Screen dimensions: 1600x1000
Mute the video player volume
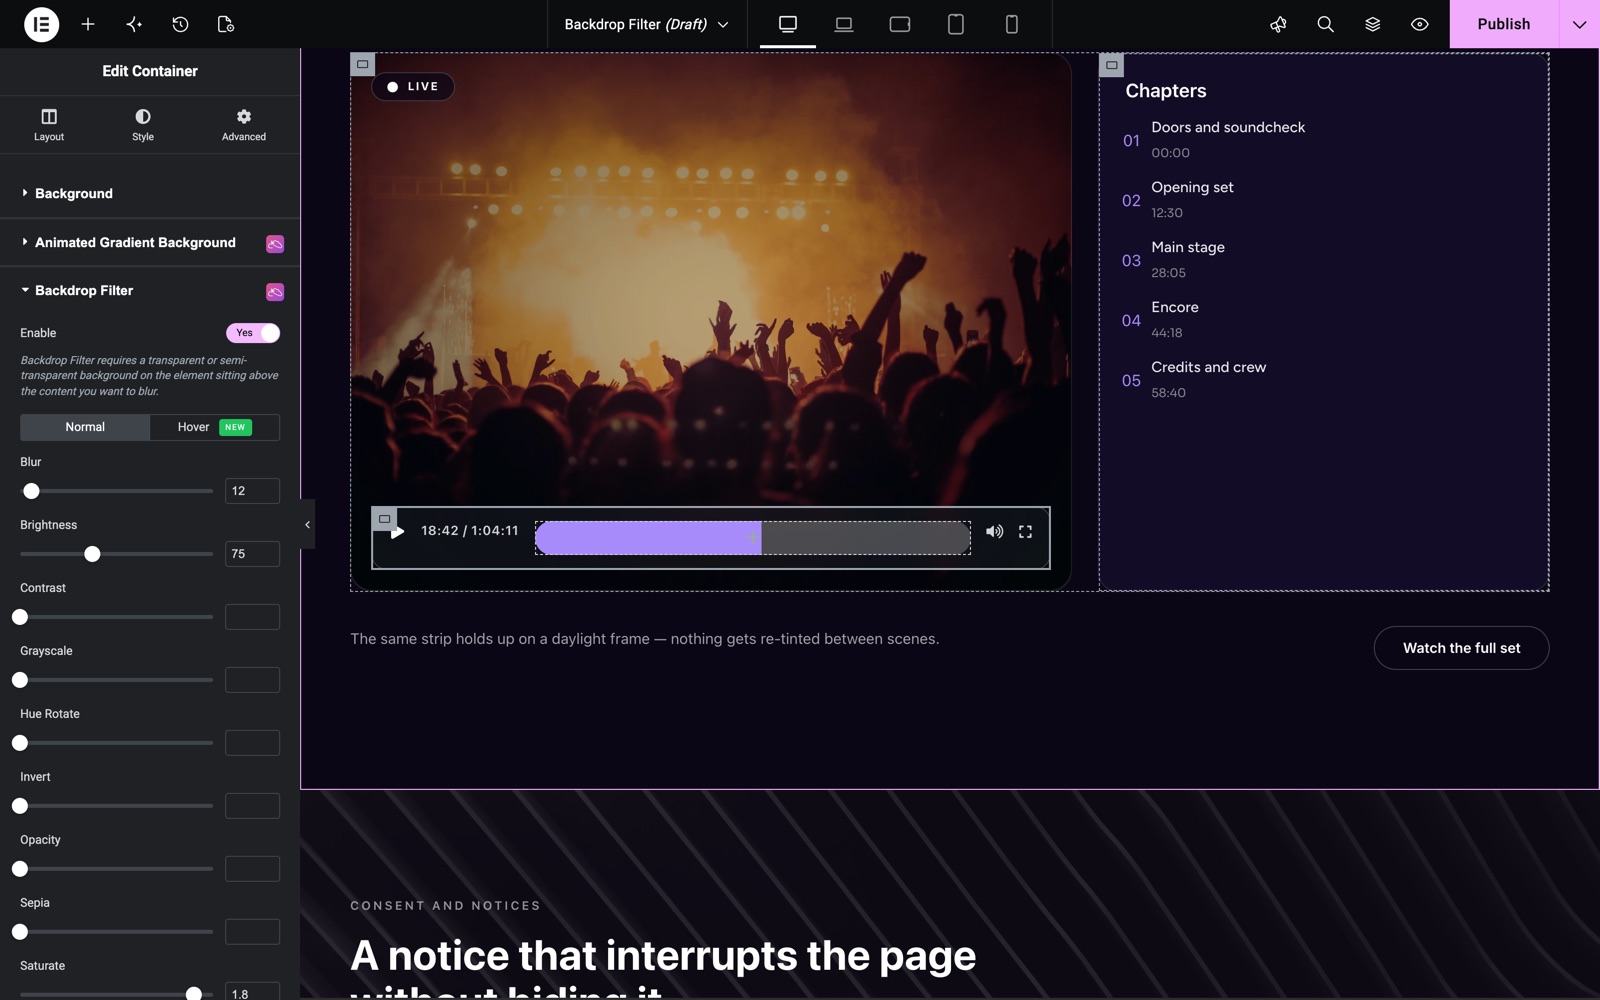(994, 532)
